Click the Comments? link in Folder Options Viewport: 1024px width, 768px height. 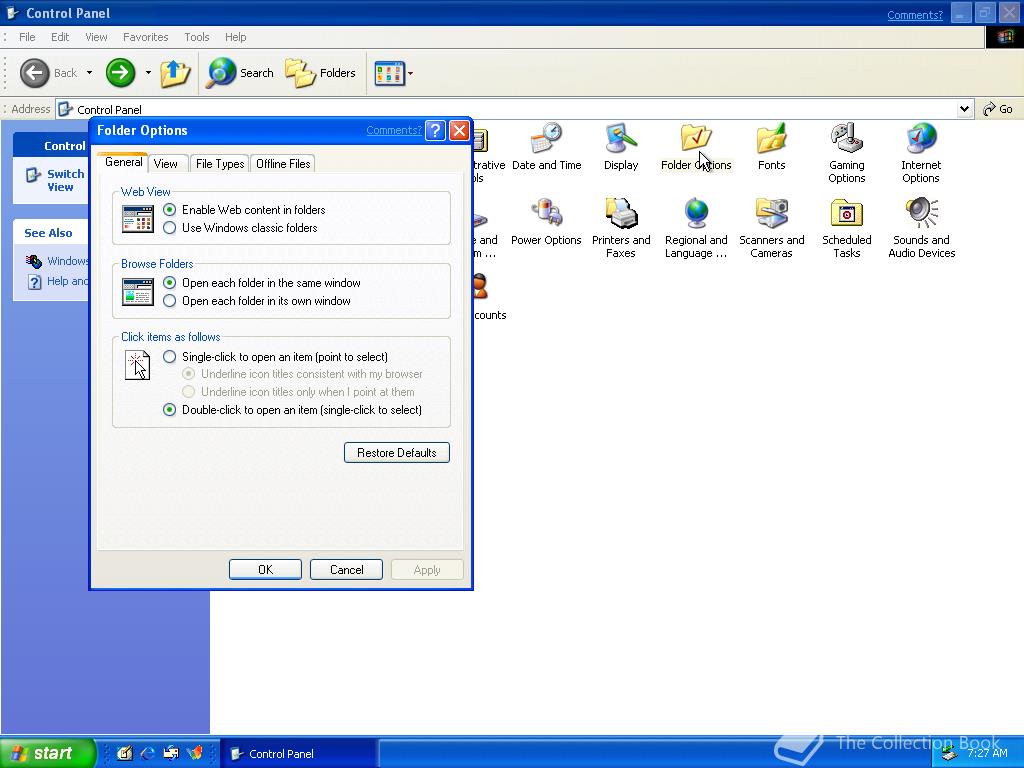click(394, 130)
